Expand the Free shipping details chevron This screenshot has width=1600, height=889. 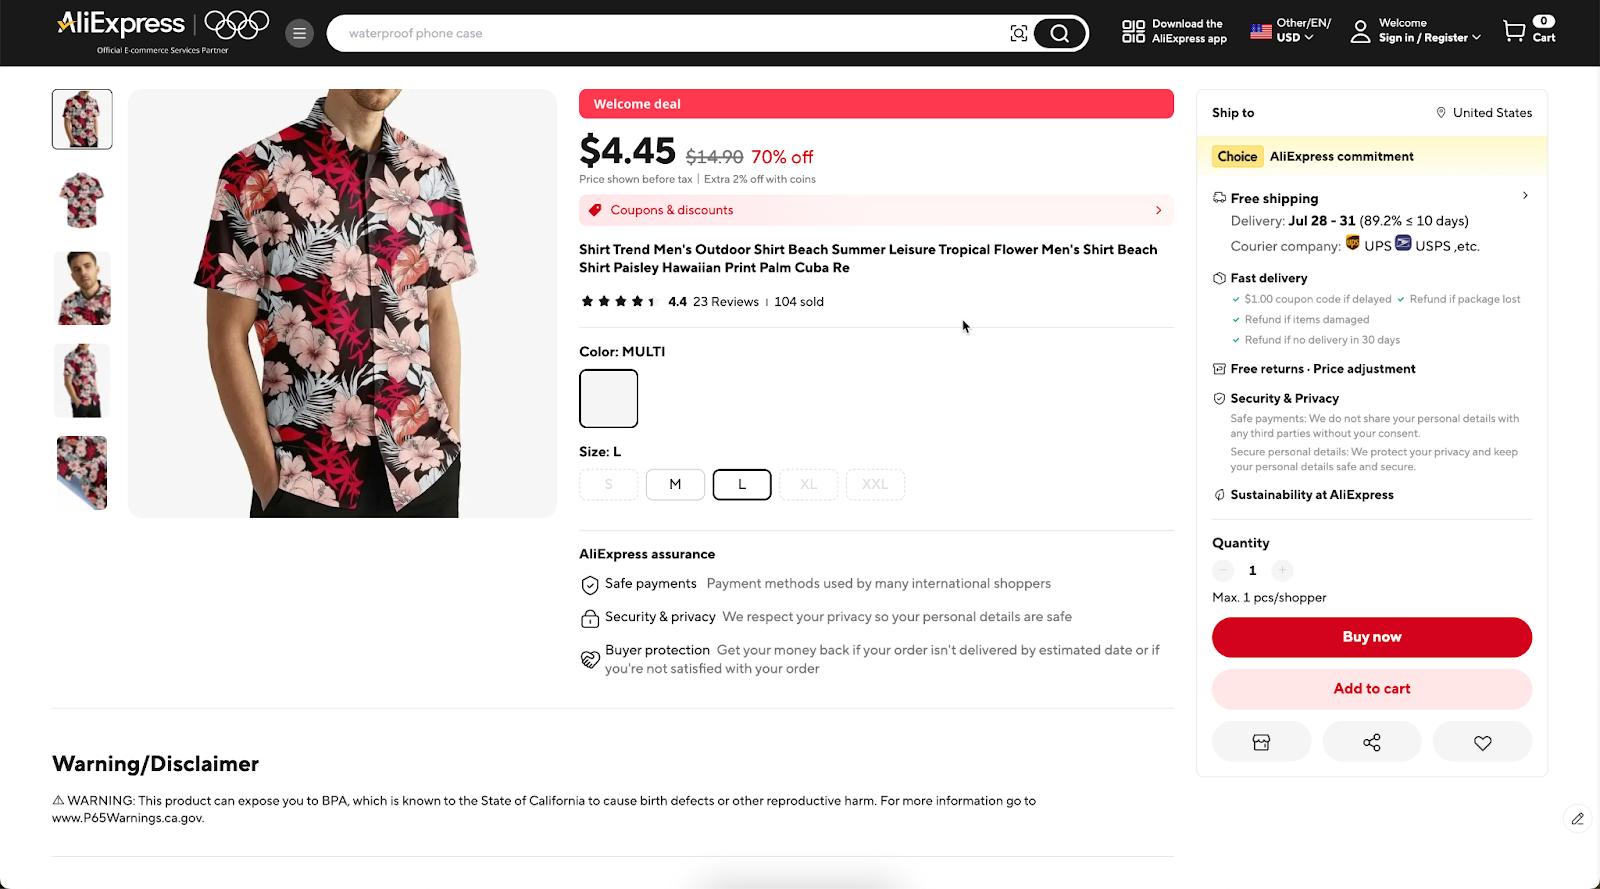[1525, 196]
